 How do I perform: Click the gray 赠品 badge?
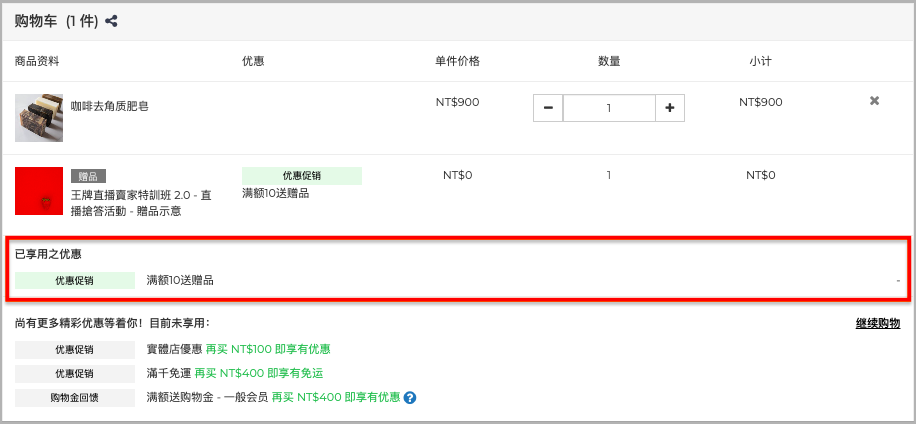(x=88, y=176)
